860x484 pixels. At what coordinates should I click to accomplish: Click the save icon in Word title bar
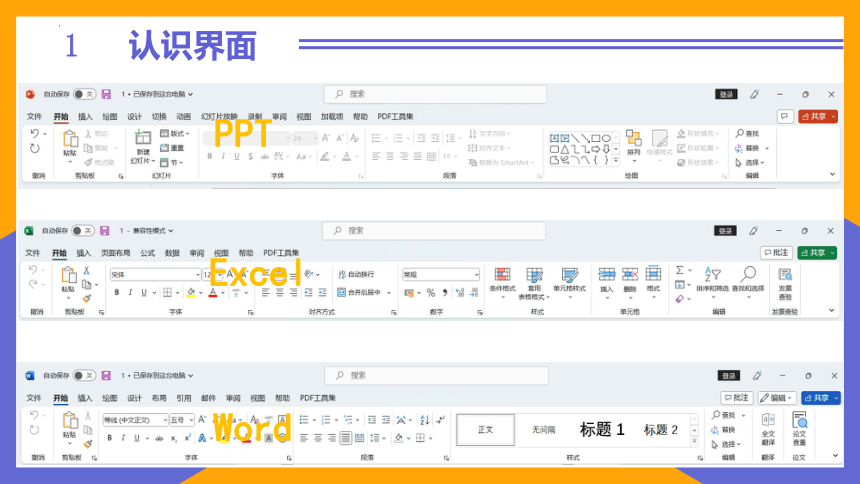coord(106,375)
